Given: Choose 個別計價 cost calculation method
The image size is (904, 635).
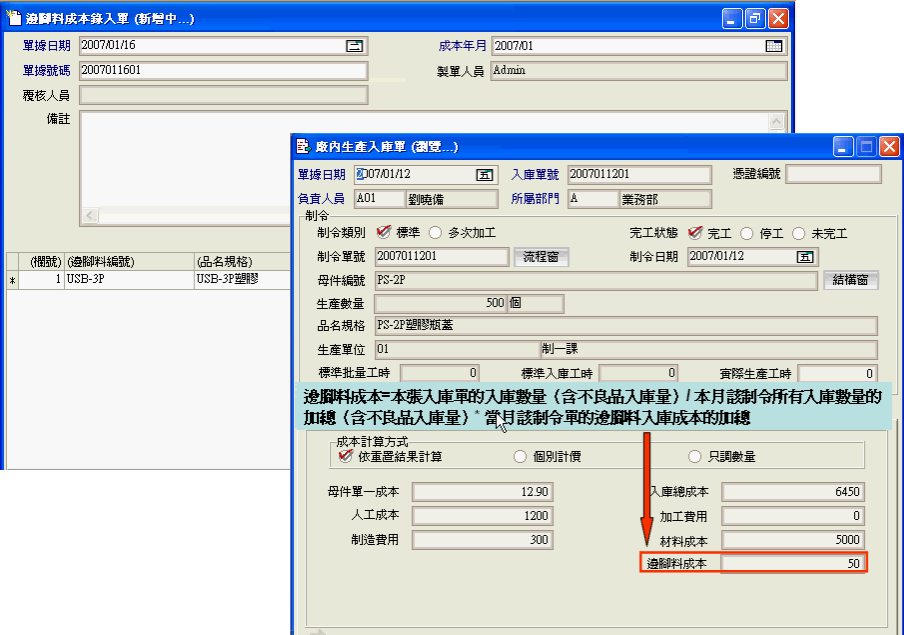Looking at the screenshot, I should (519, 457).
